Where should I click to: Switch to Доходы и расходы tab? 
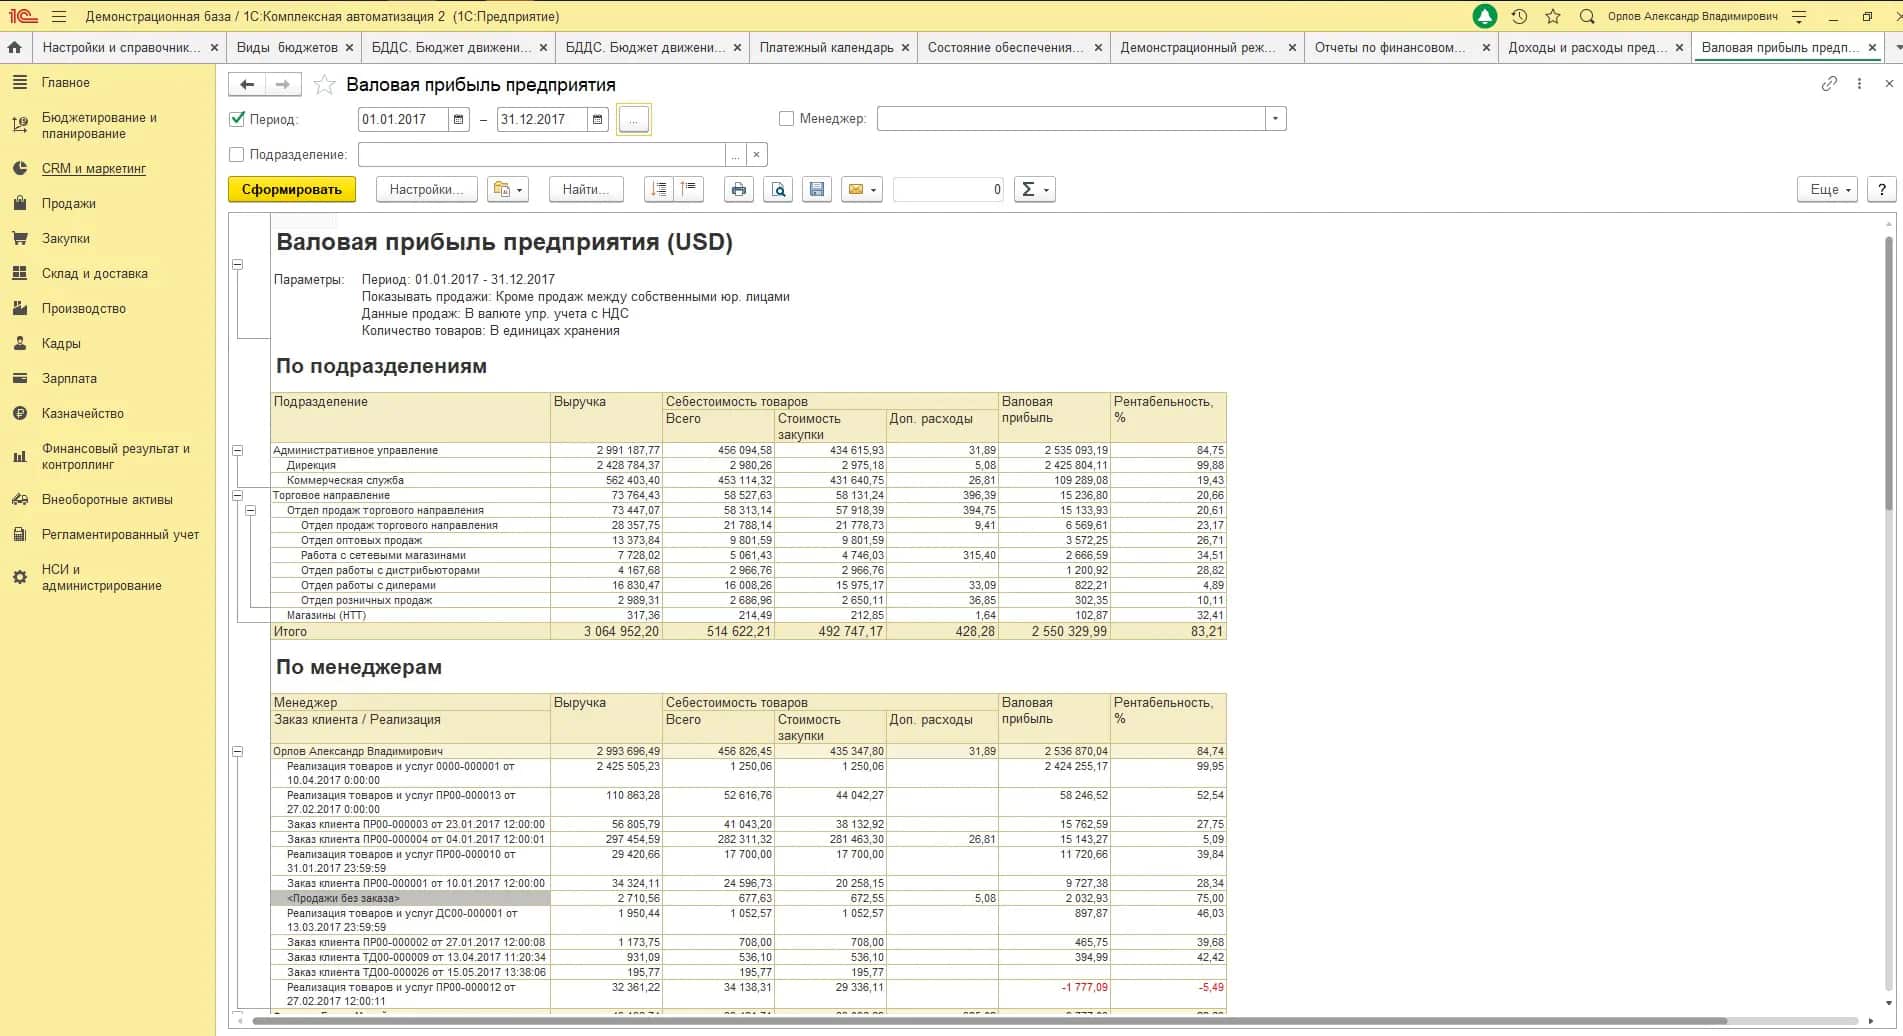1586,47
